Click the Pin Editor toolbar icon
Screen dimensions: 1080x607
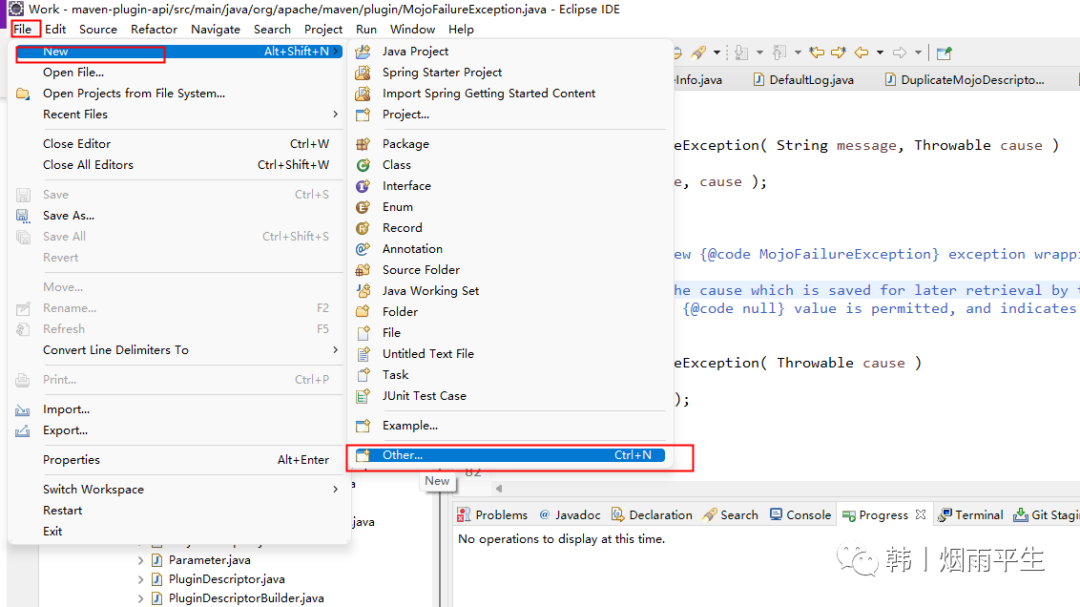pyautogui.click(x=944, y=53)
